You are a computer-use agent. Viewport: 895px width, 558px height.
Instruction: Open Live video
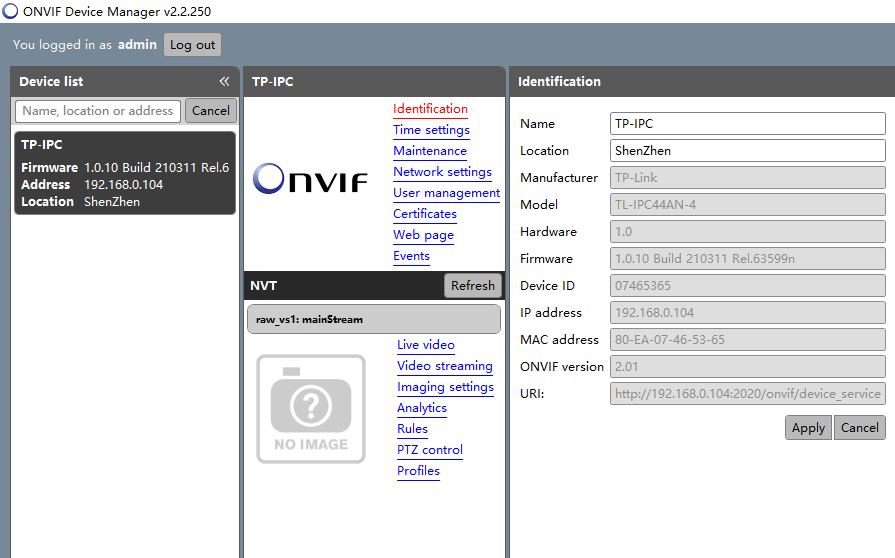426,345
